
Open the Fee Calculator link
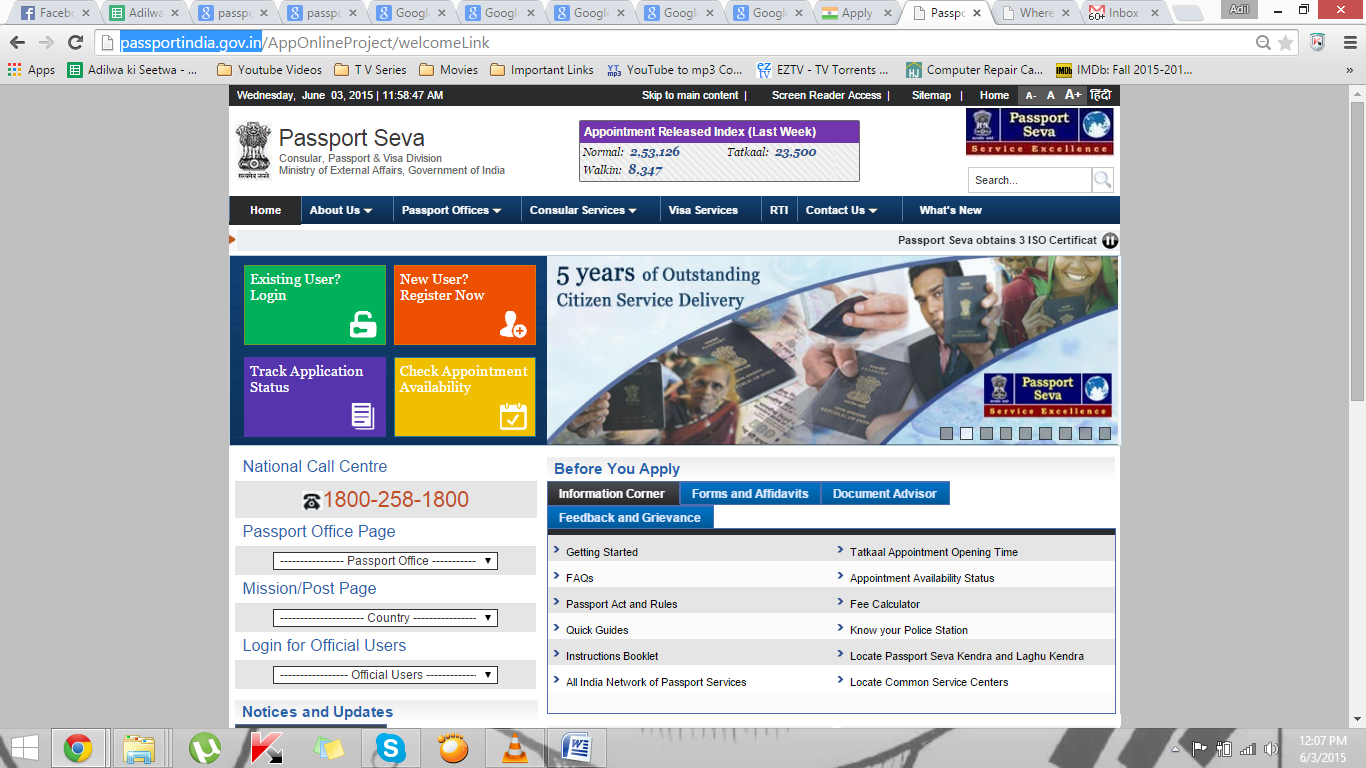(x=885, y=604)
